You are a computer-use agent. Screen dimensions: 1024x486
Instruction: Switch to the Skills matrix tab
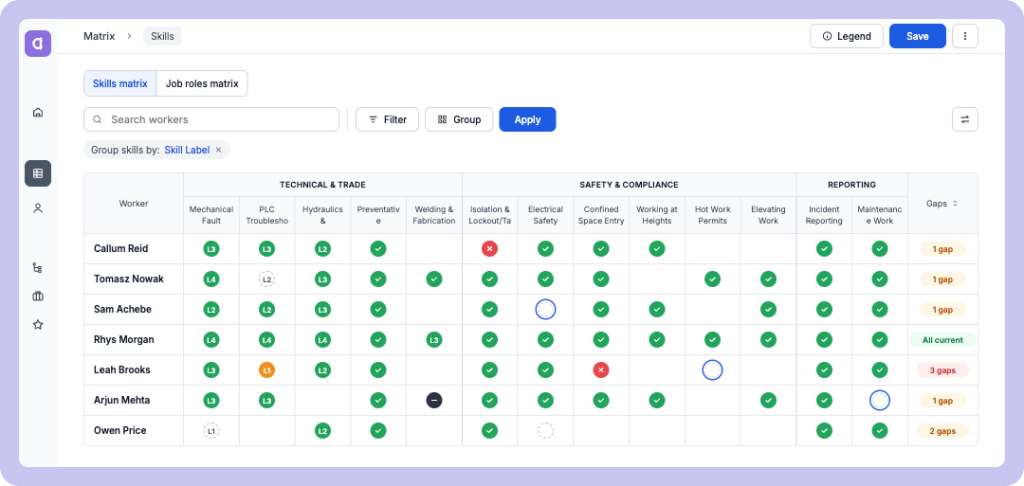pyautogui.click(x=120, y=84)
